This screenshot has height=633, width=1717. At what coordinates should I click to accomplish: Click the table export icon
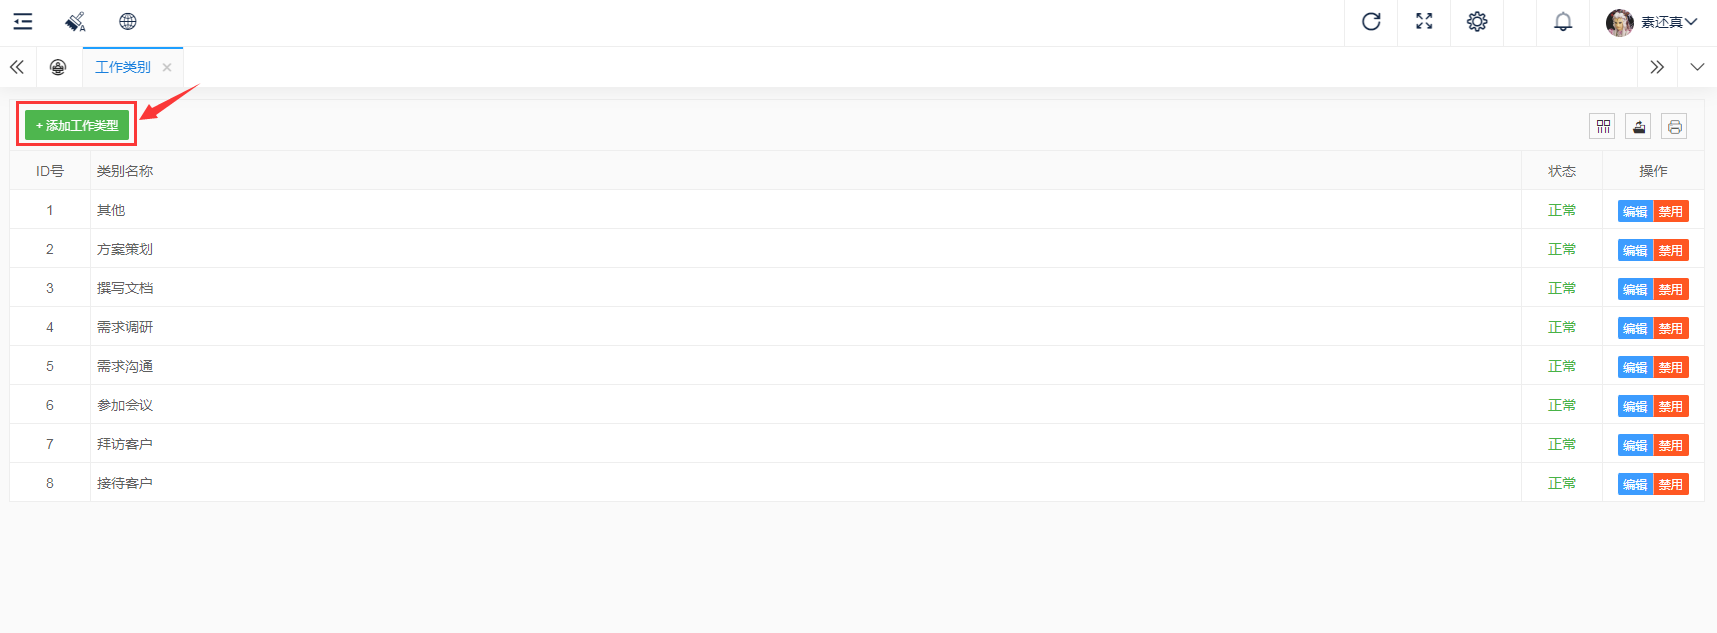click(1639, 126)
